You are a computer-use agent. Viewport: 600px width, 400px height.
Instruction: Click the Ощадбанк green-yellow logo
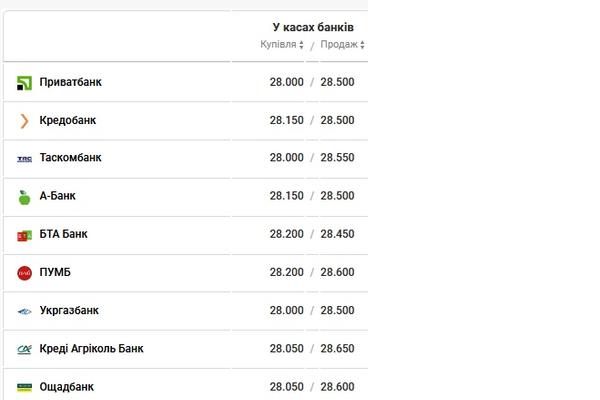[x=24, y=387]
